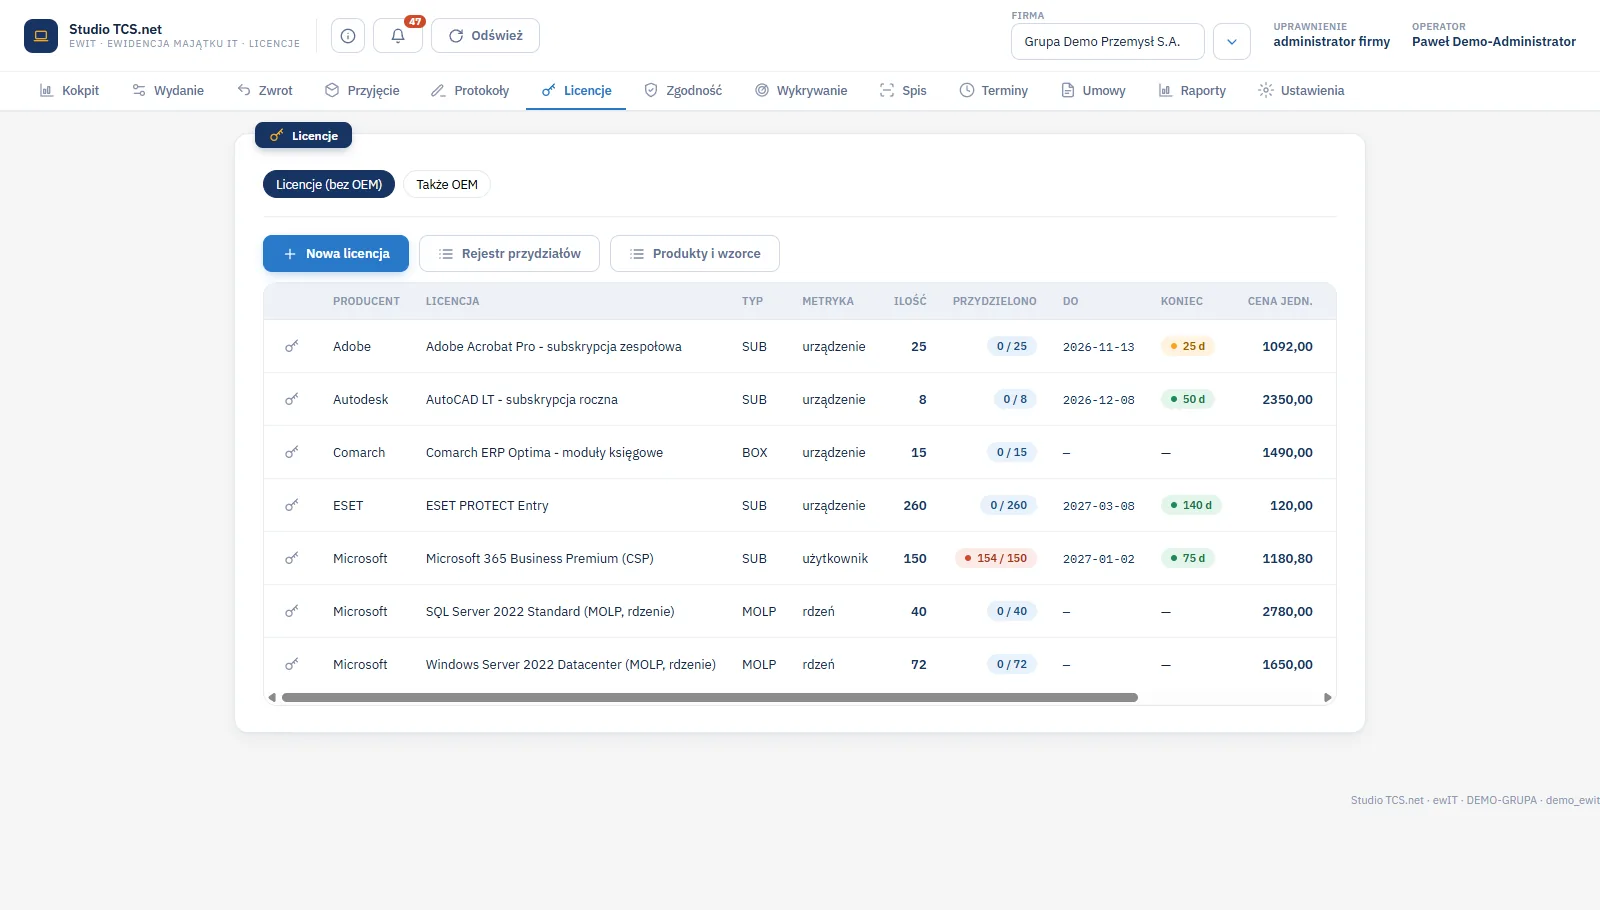Click key icon in Windows Server row
This screenshot has height=910, width=1600.
(x=292, y=664)
